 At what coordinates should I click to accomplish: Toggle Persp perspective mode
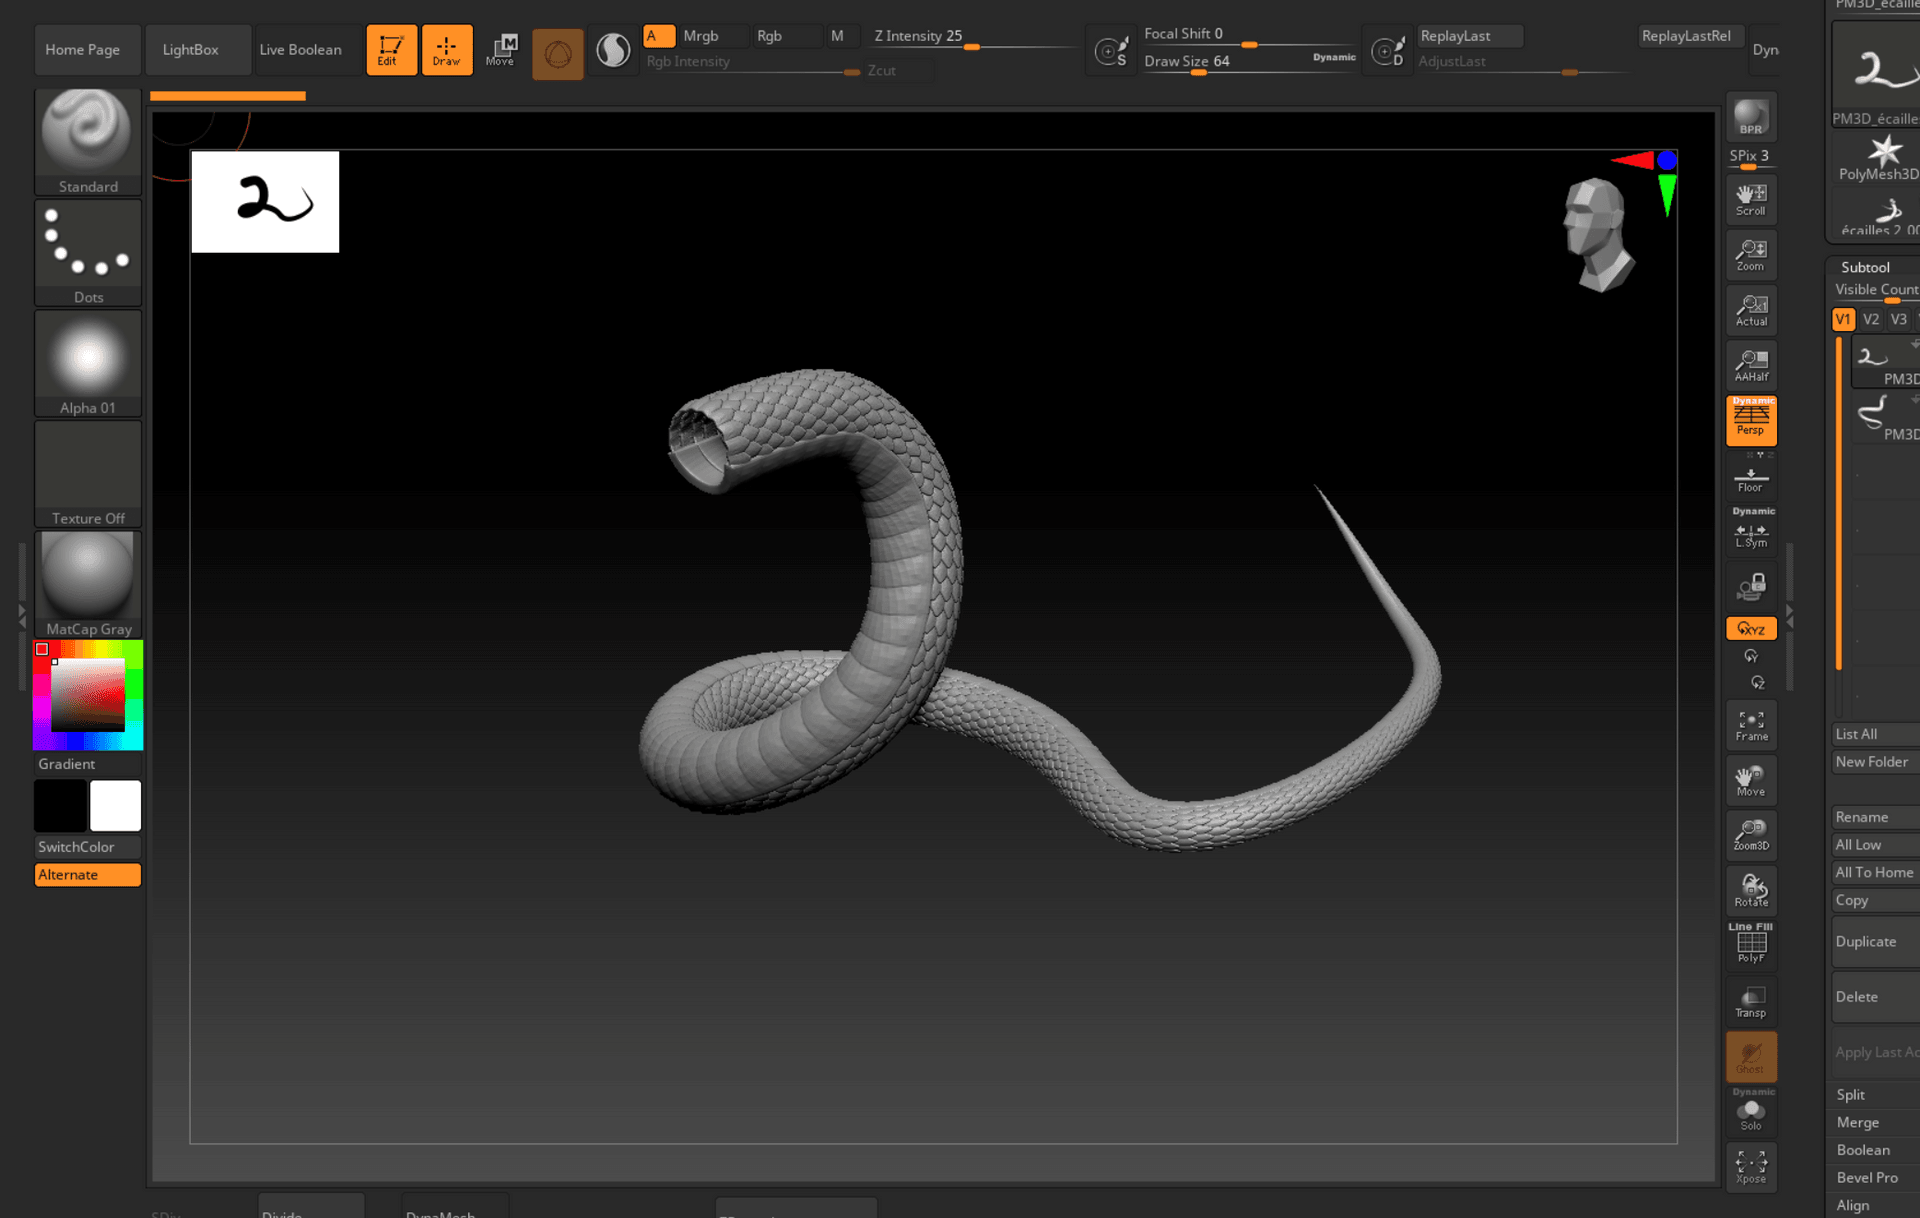[x=1750, y=420]
